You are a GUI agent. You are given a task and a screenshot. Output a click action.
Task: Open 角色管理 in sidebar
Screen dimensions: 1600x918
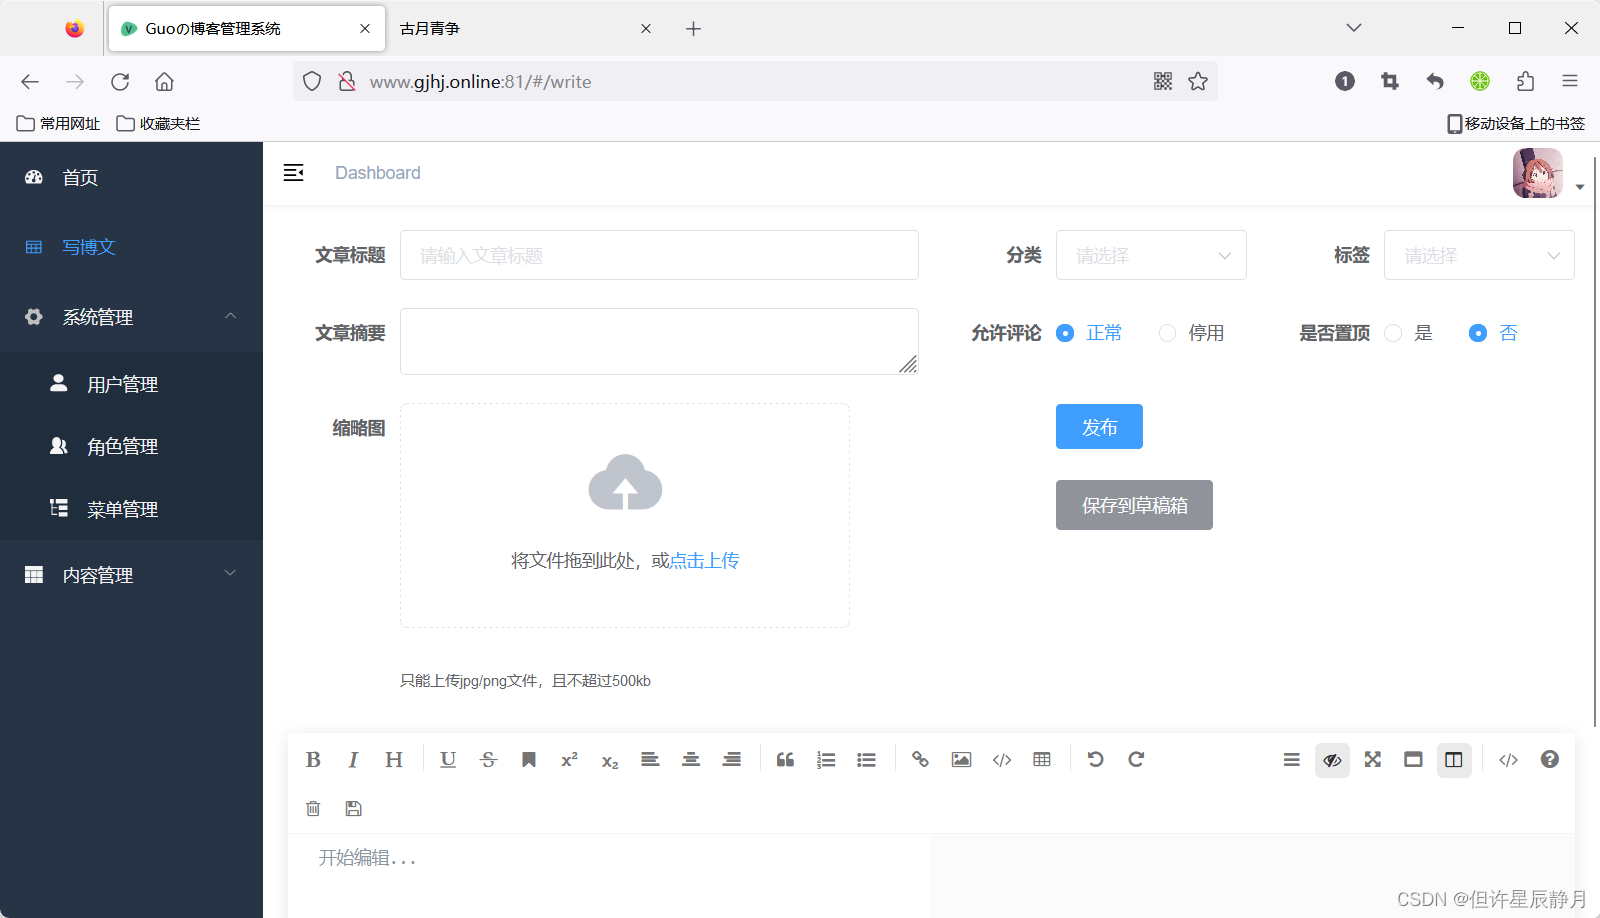tap(131, 446)
